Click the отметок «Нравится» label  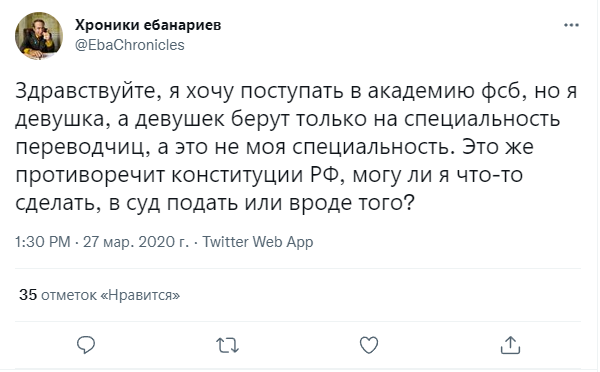tap(110, 295)
